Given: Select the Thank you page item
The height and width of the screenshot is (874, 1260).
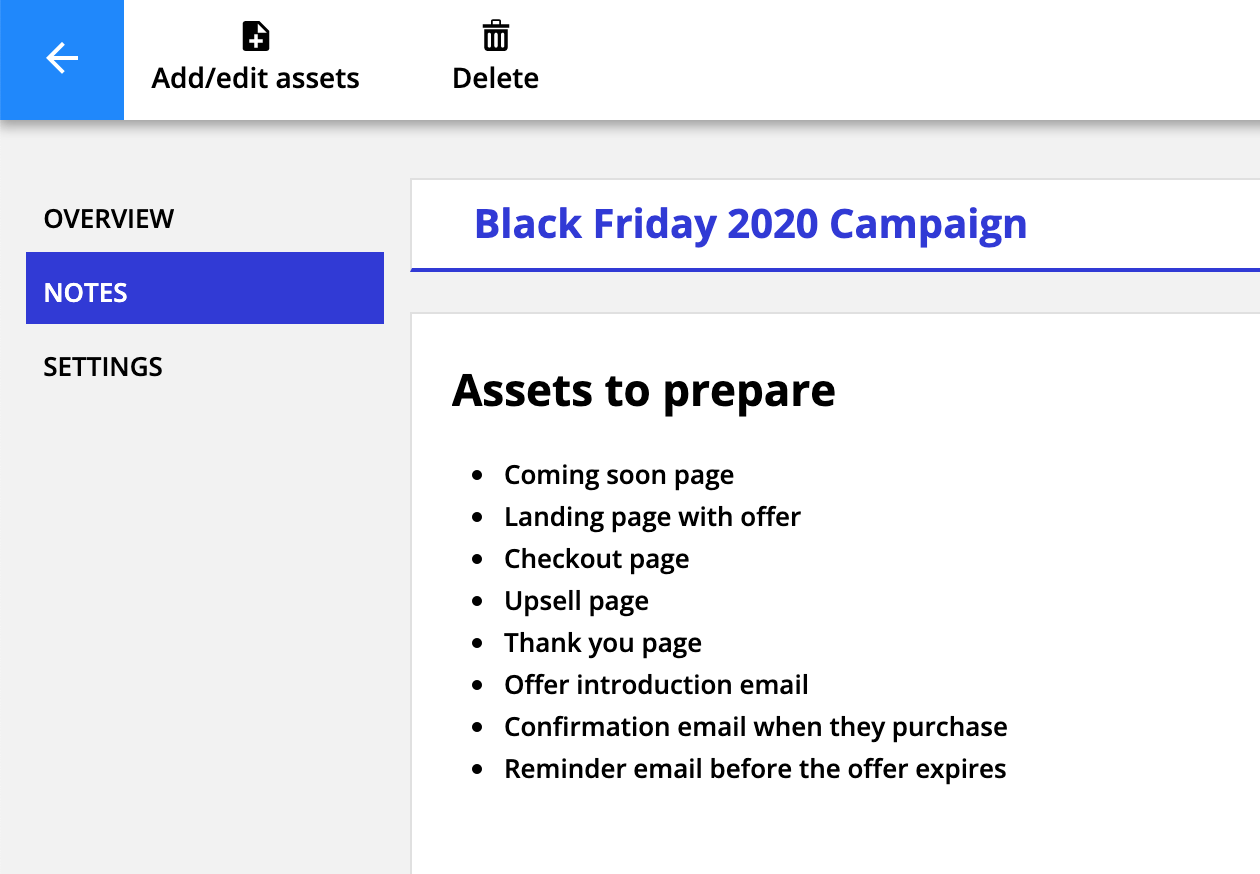Looking at the screenshot, I should [x=602, y=643].
